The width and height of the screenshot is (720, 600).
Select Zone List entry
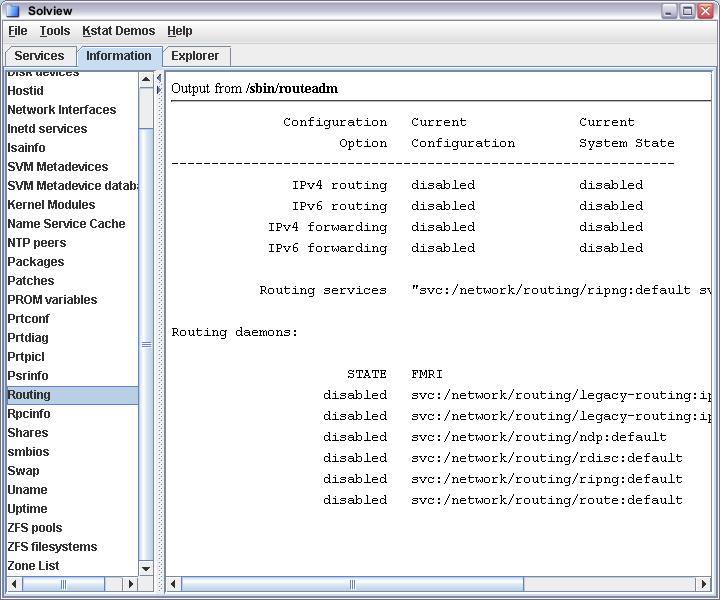click(x=73, y=566)
